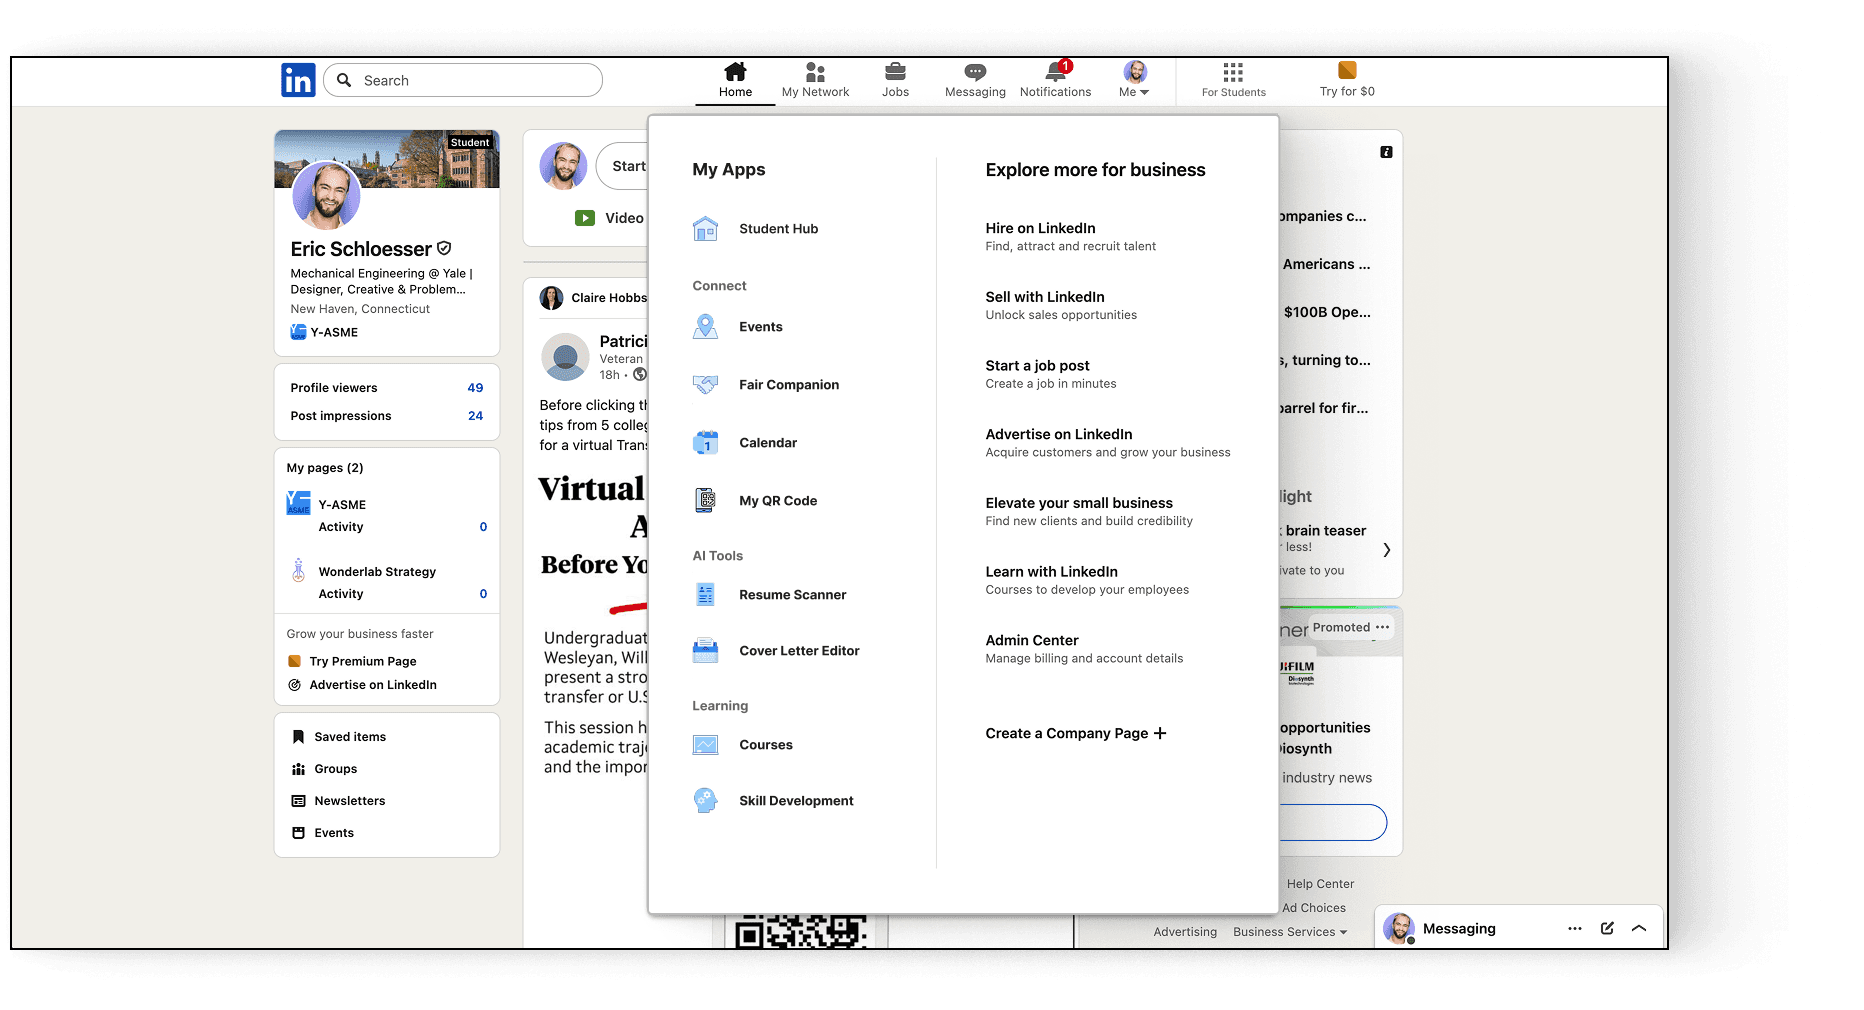Open Fair Companion handshake icon
Viewport: 1864px width, 1010px height.
(x=705, y=385)
